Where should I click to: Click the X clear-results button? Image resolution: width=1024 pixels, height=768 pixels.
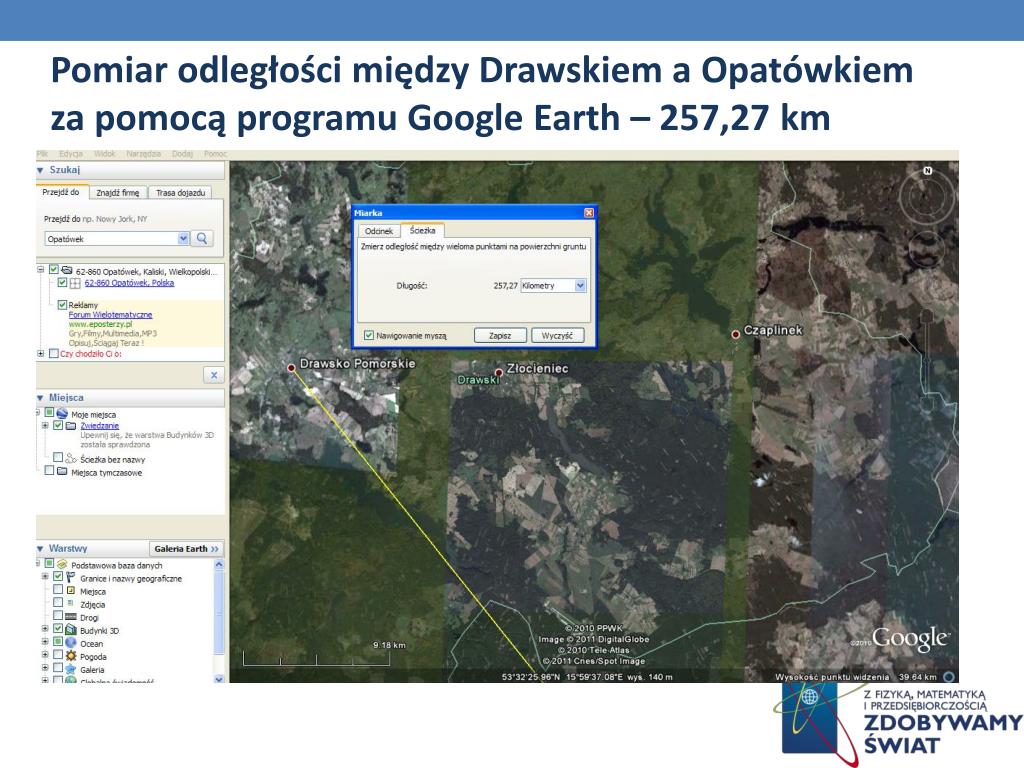click(214, 375)
